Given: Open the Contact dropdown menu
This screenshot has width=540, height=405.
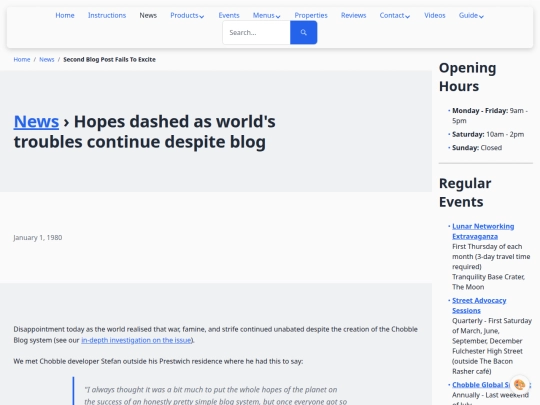Looking at the screenshot, I should point(395,15).
